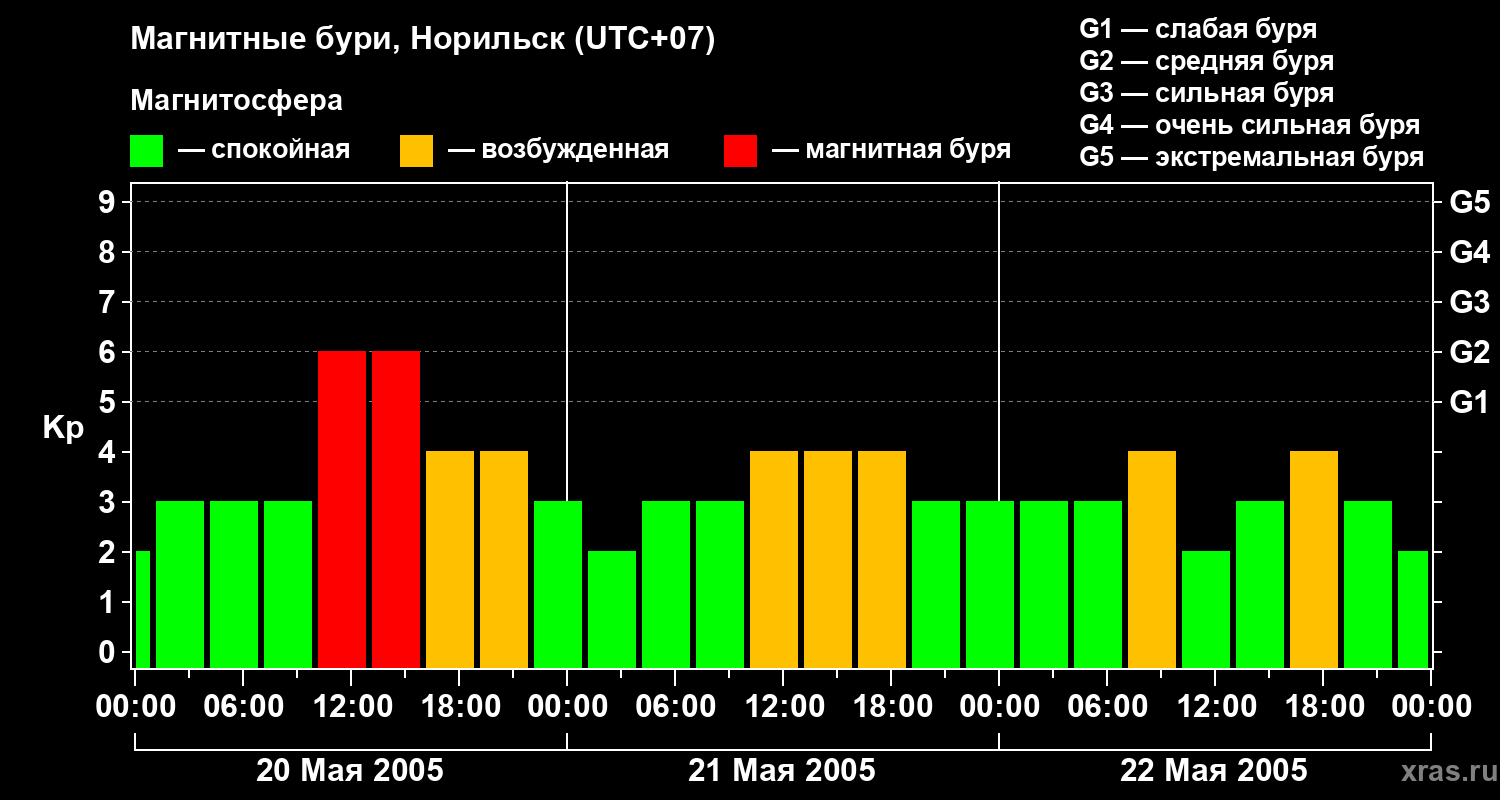Viewport: 1500px width, 800px height.
Task: Select the 'G3 — сильная буря' legend line
Action: click(1207, 93)
